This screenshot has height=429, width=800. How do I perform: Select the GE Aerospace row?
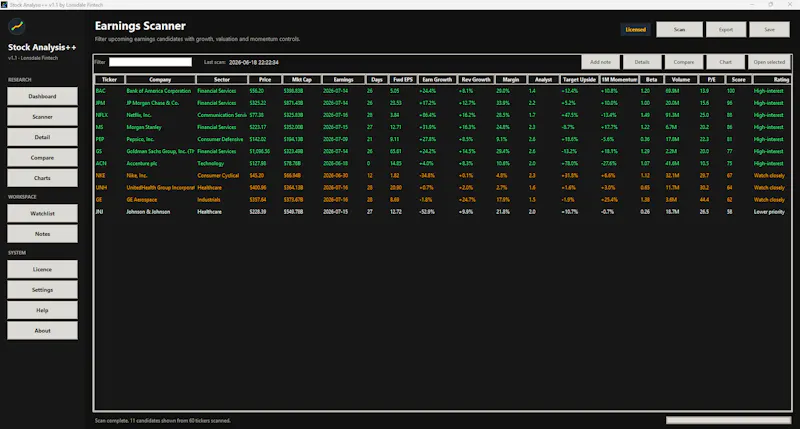(x=443, y=200)
